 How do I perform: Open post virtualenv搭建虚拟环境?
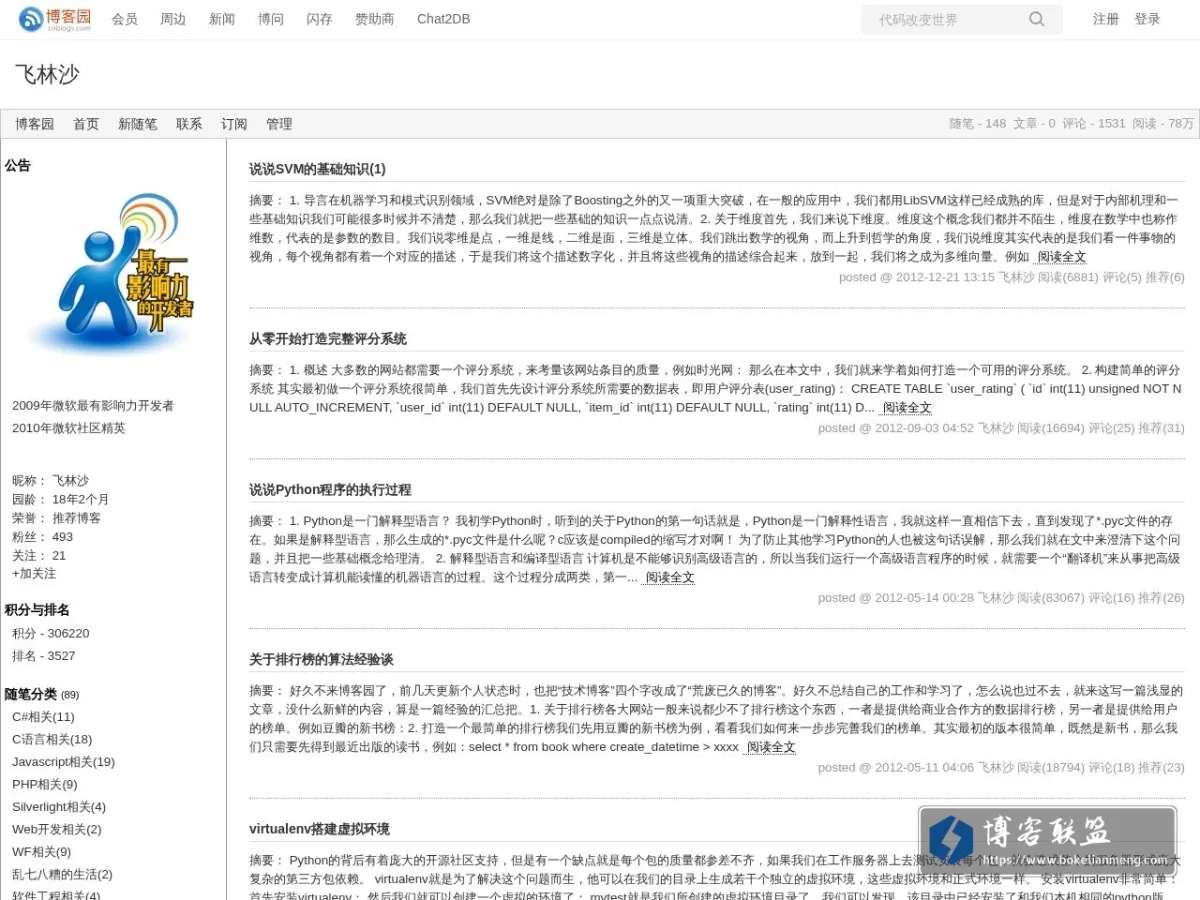319,829
